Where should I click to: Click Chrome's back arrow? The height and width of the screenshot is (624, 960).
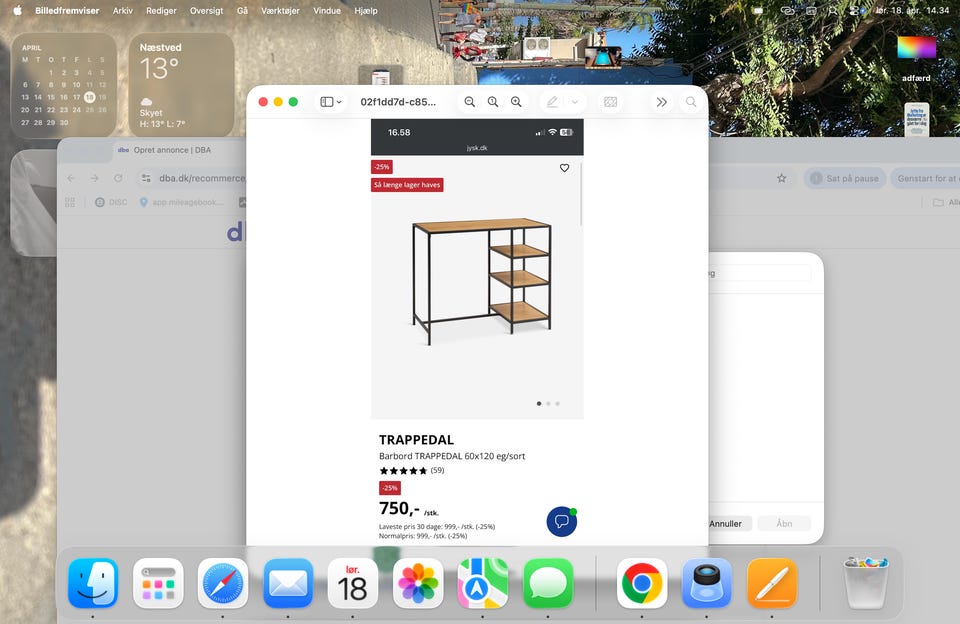71,178
